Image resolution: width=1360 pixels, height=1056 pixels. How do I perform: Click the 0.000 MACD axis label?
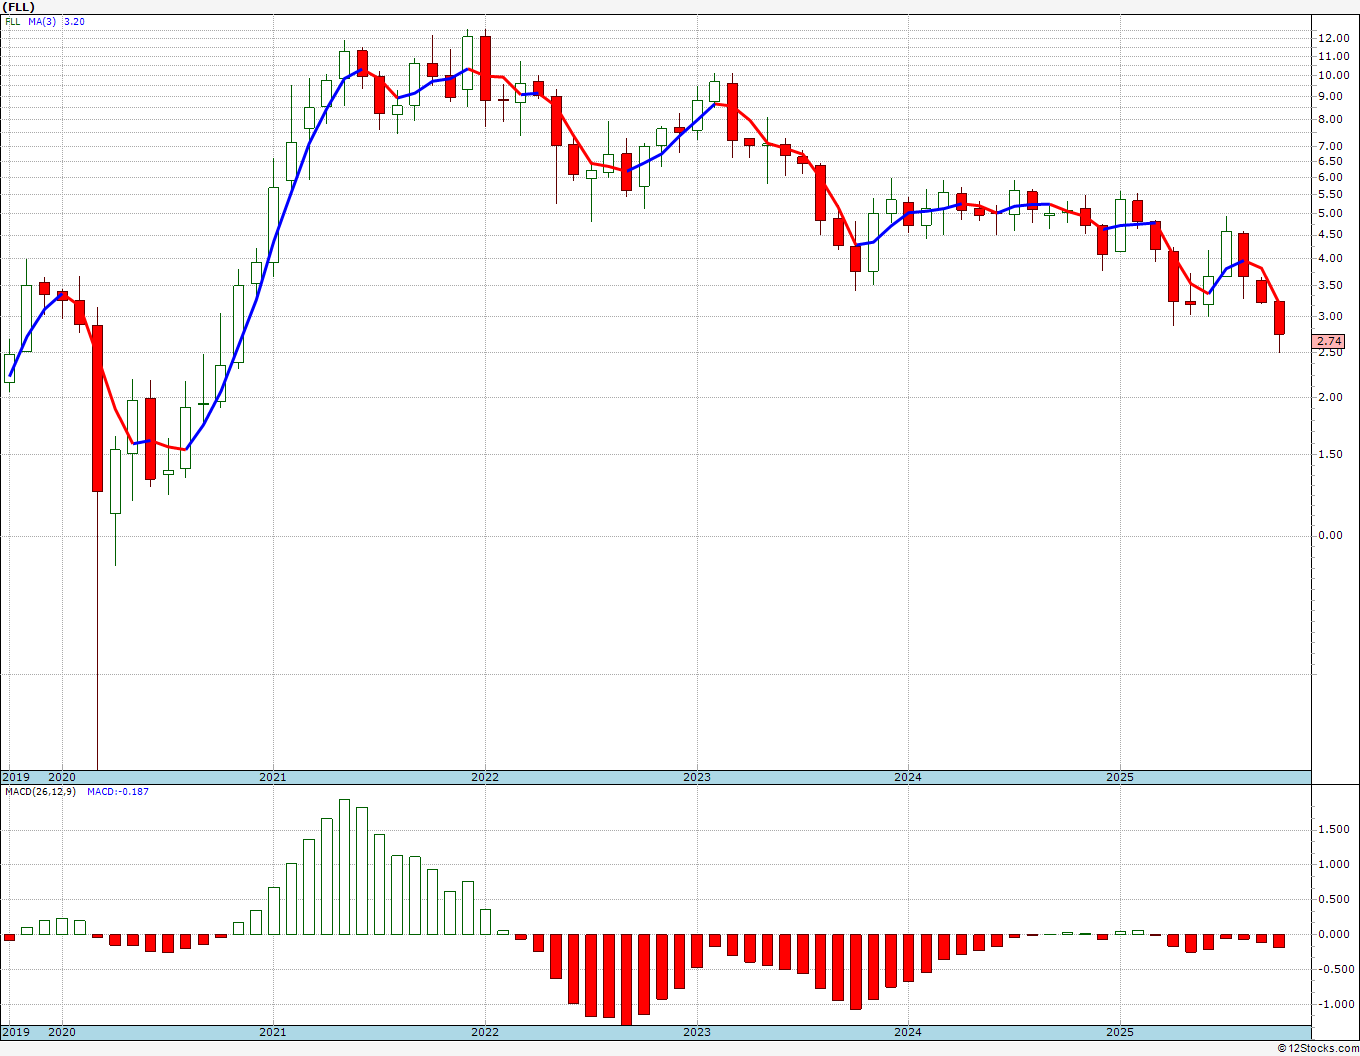(1333, 935)
